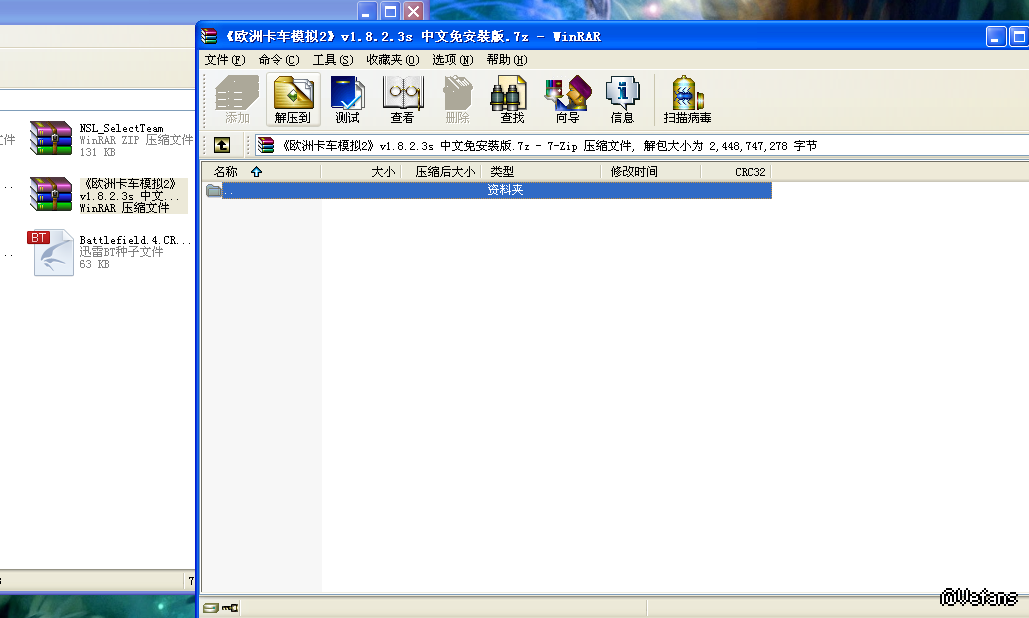Sort by the 修改时间 column header
This screenshot has width=1029, height=618.
pyautogui.click(x=634, y=172)
